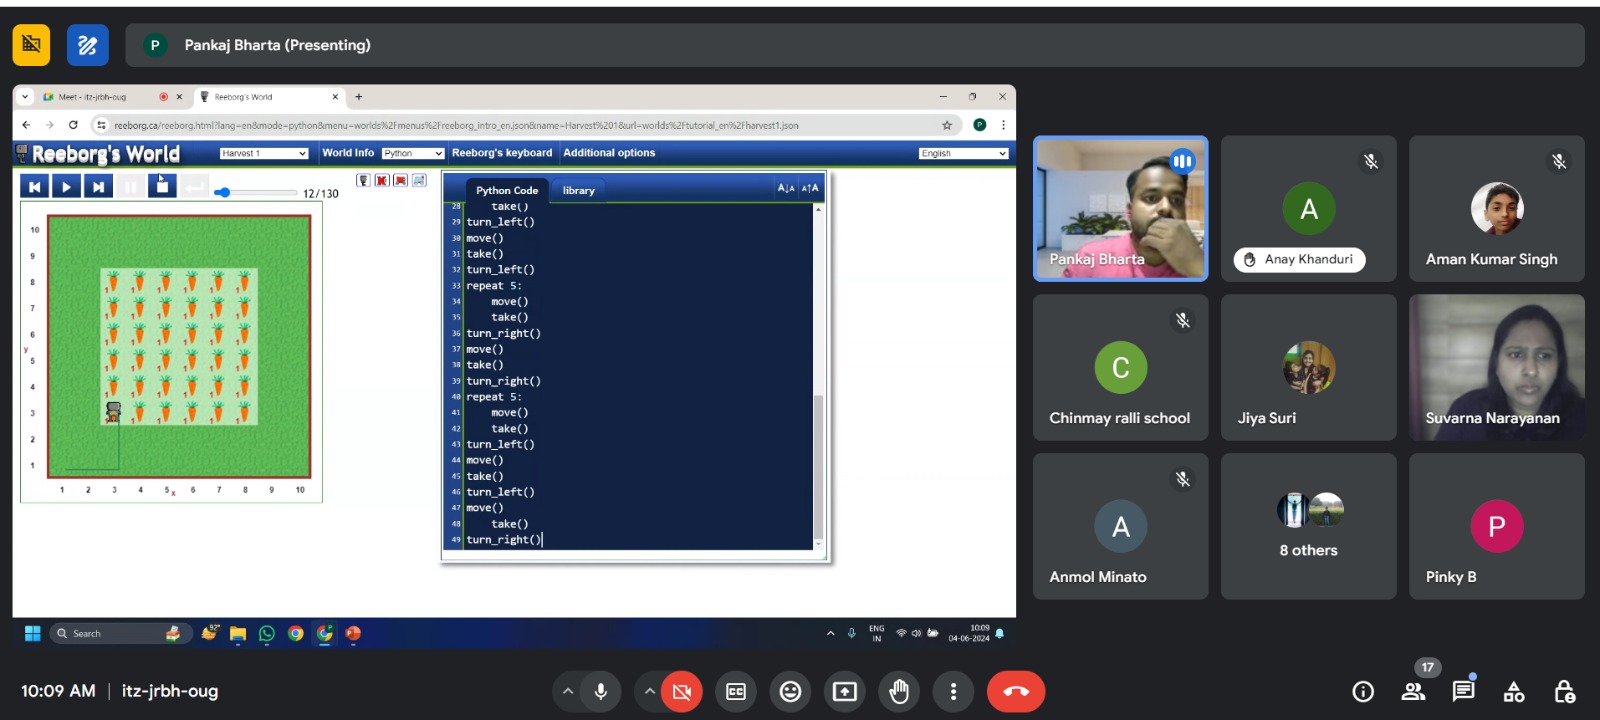
Task: Open the English language dropdown
Action: tap(964, 153)
